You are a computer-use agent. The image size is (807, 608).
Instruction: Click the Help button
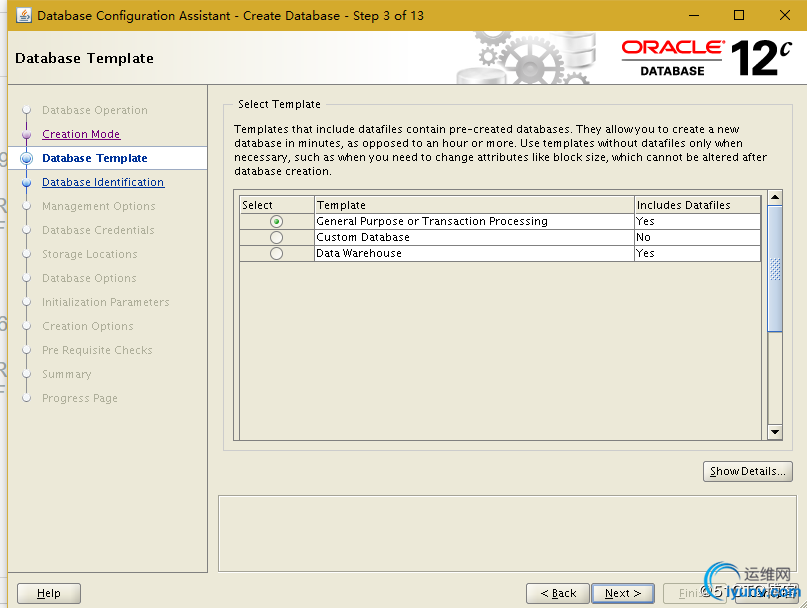[49, 593]
